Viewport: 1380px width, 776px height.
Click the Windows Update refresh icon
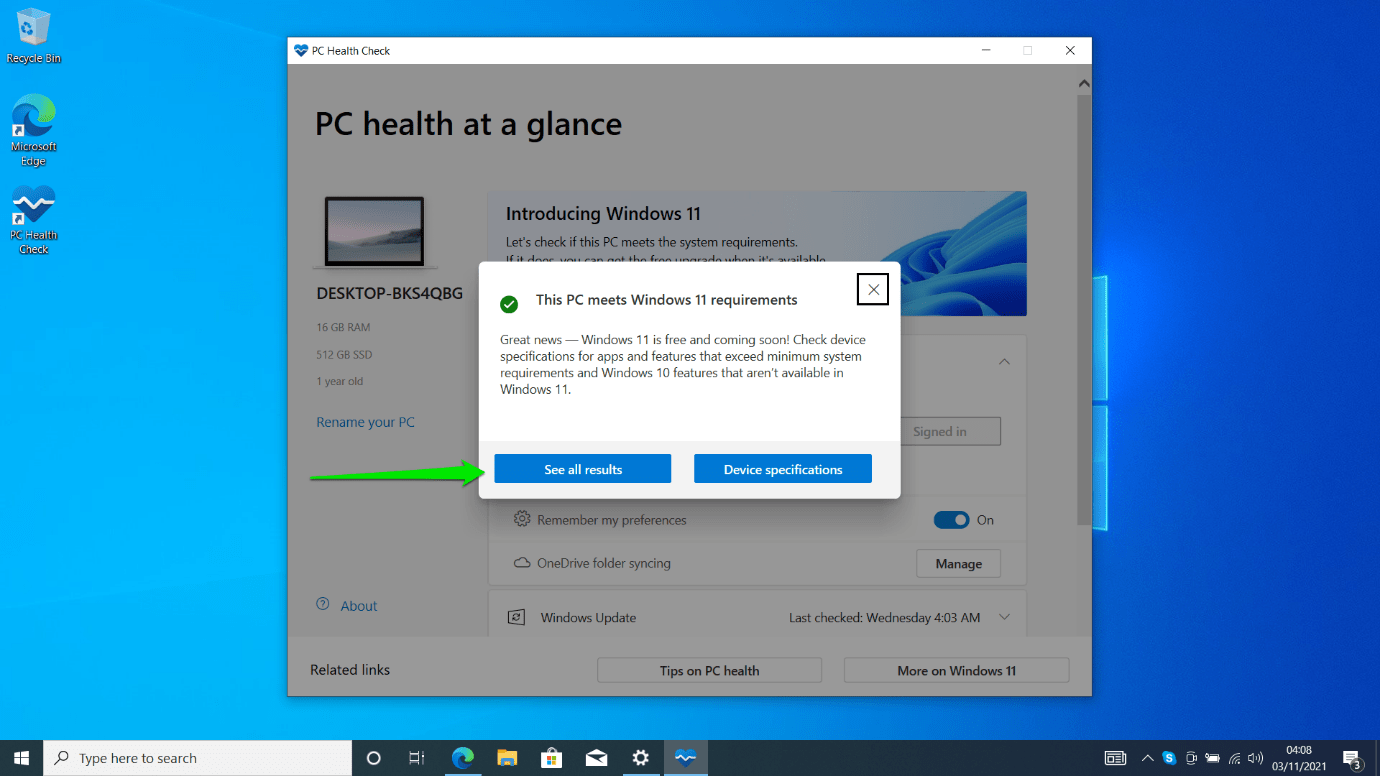516,617
